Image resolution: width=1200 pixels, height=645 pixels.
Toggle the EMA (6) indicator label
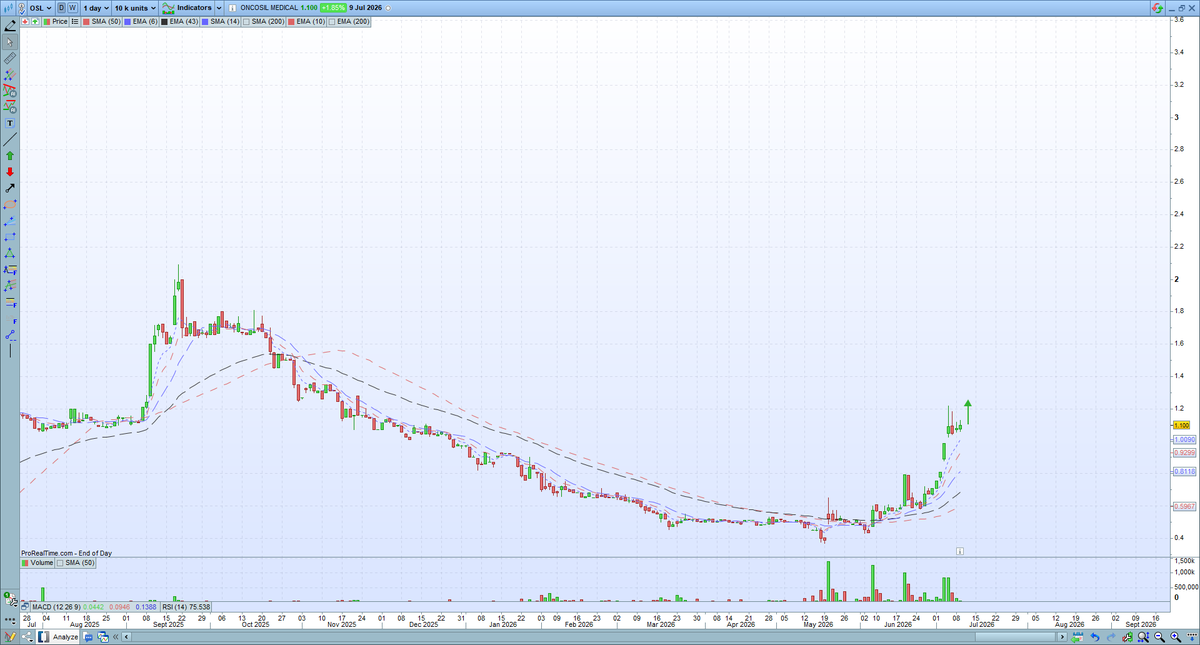coord(140,21)
